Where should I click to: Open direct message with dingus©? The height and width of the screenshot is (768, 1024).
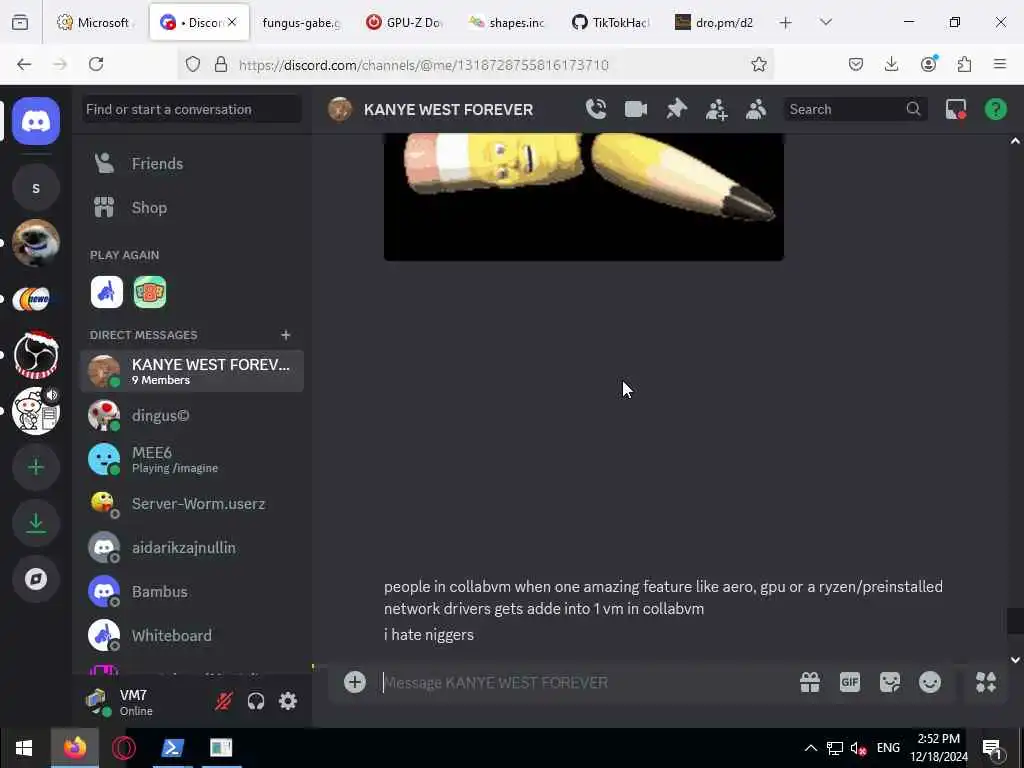click(x=192, y=416)
